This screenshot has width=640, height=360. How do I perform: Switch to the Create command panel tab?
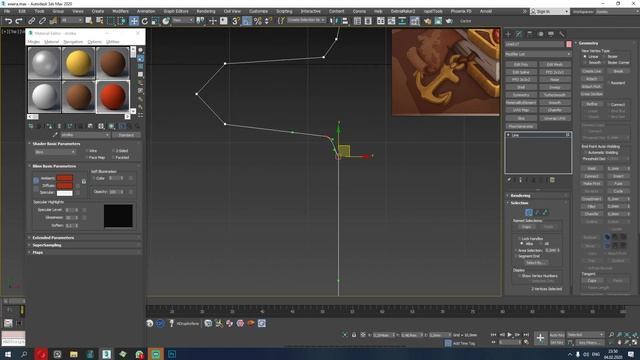(x=508, y=34)
